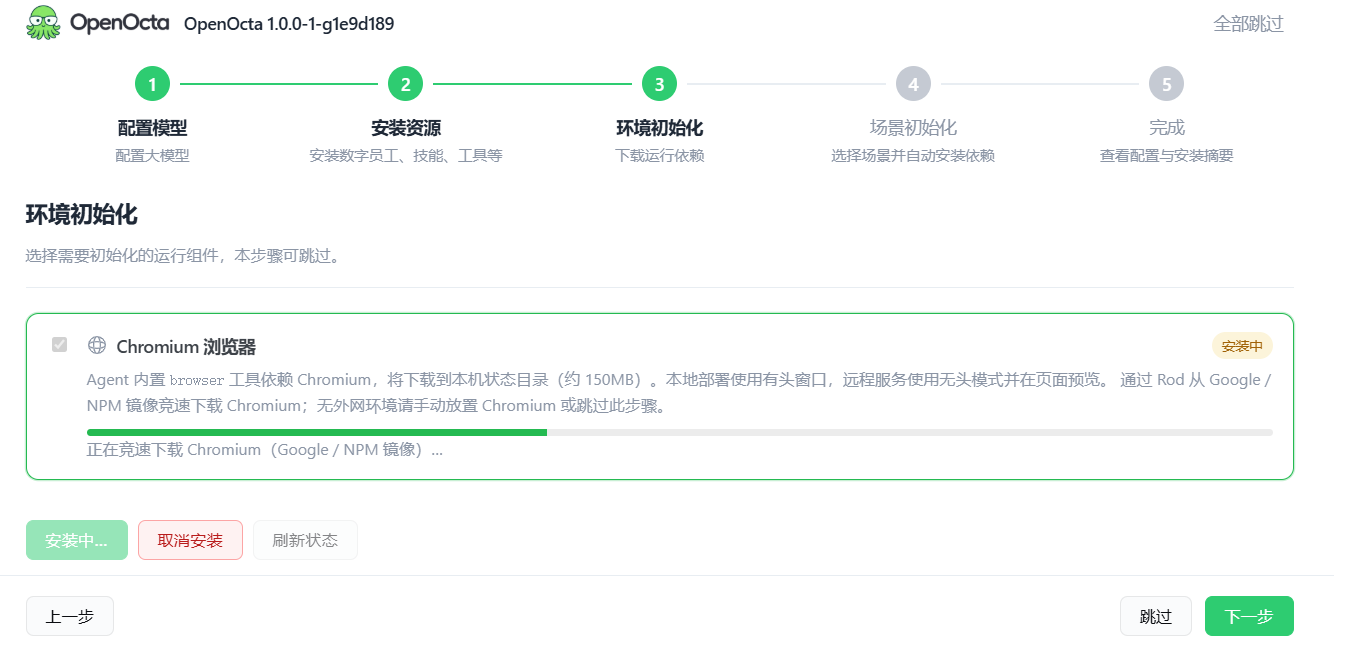Click the Chromium 浏览器 card title
This screenshot has height=660, width=1345.
point(186,347)
